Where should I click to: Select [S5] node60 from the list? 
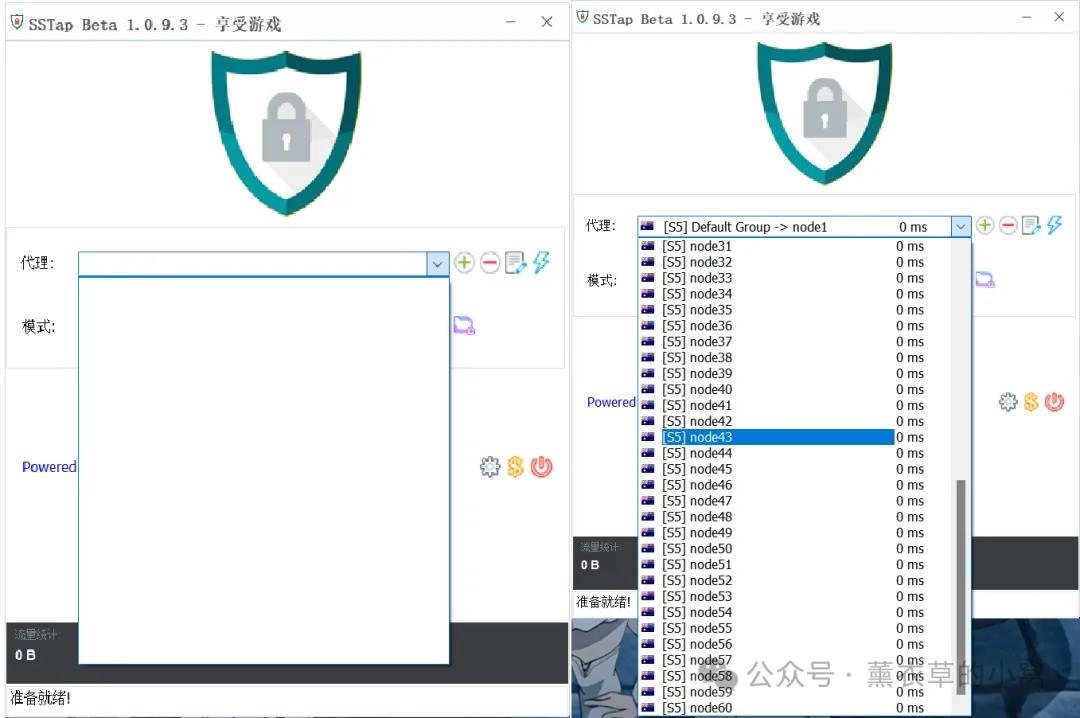795,707
